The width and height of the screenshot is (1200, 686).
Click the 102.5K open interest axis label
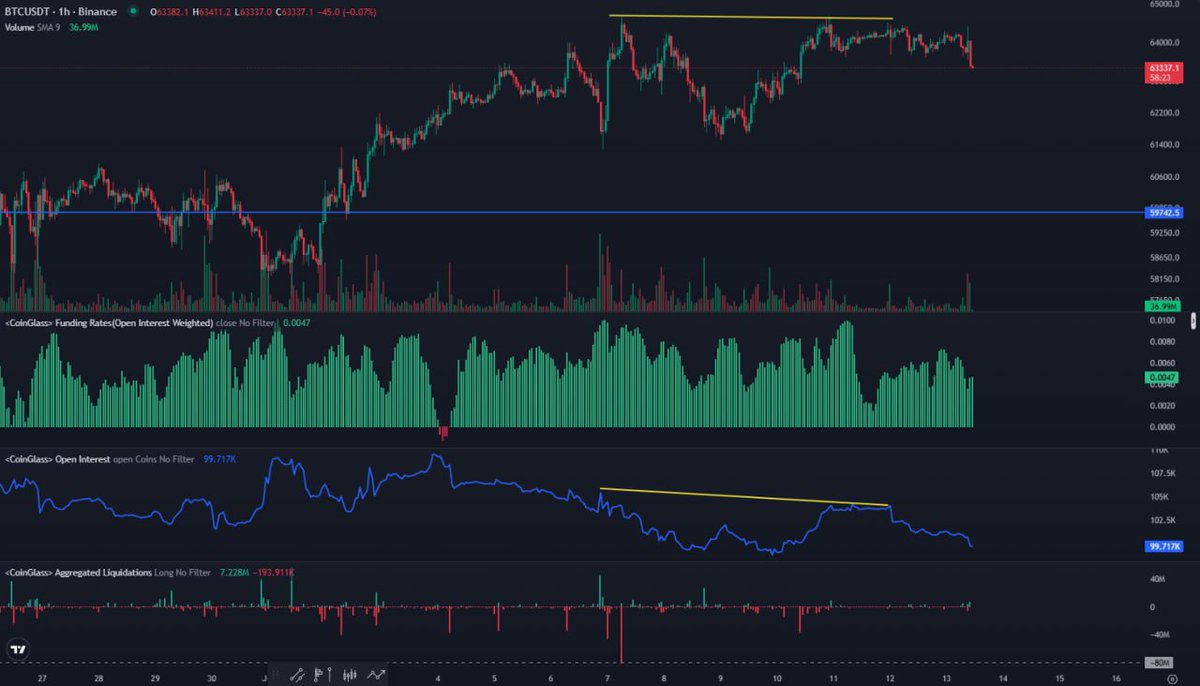[1161, 520]
